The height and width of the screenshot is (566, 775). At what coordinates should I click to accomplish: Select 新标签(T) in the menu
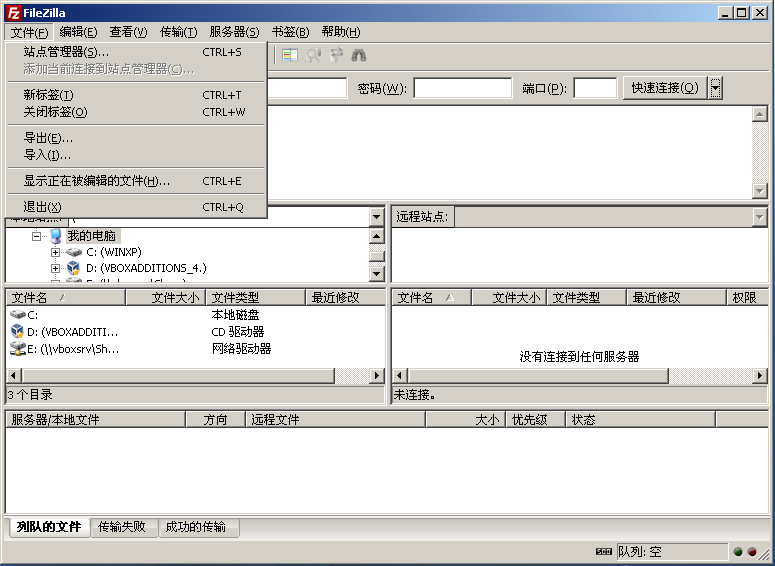click(136, 94)
